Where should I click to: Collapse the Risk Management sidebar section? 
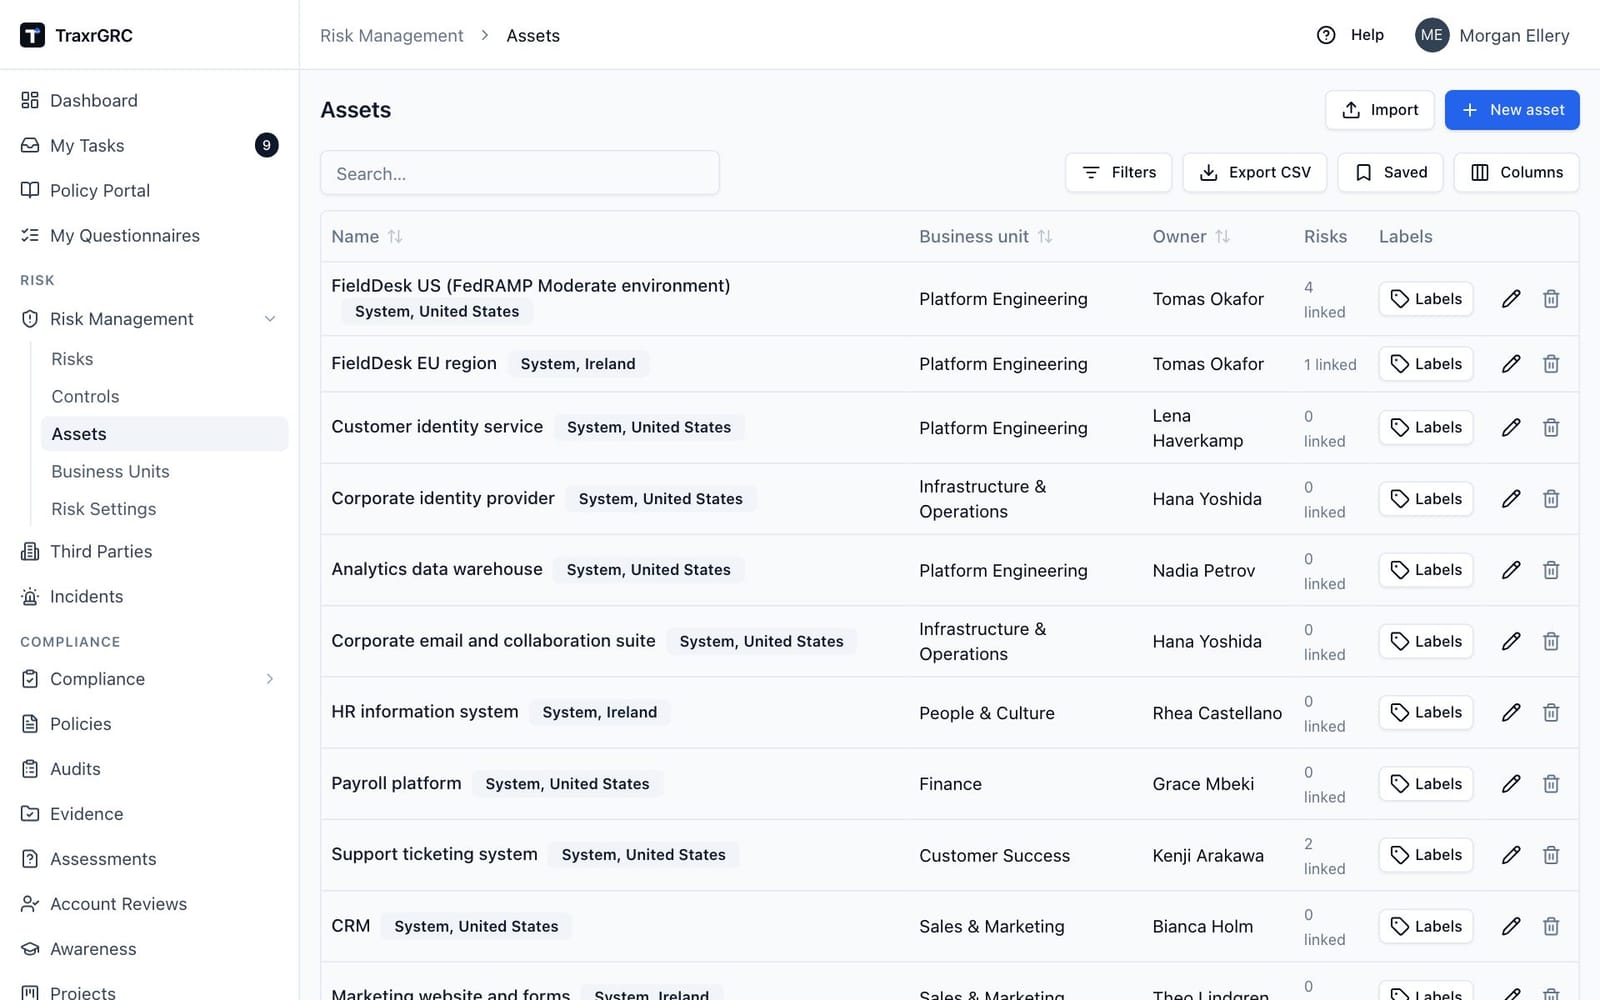coord(270,319)
